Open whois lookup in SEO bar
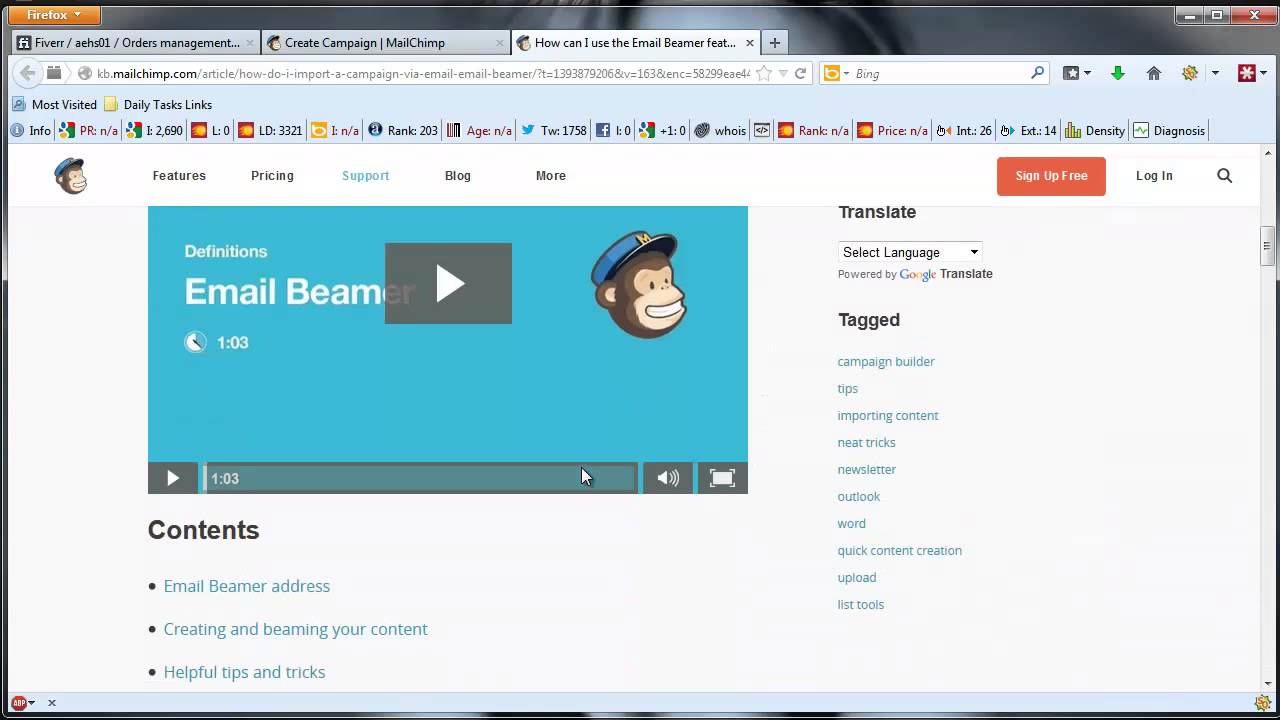The height and width of the screenshot is (720, 1280). tap(720, 130)
